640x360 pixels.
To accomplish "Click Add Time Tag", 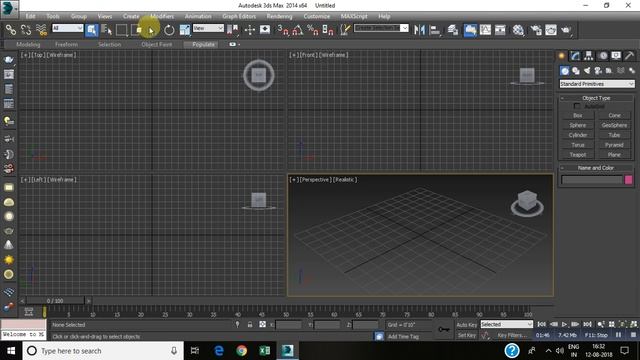I will click(403, 337).
